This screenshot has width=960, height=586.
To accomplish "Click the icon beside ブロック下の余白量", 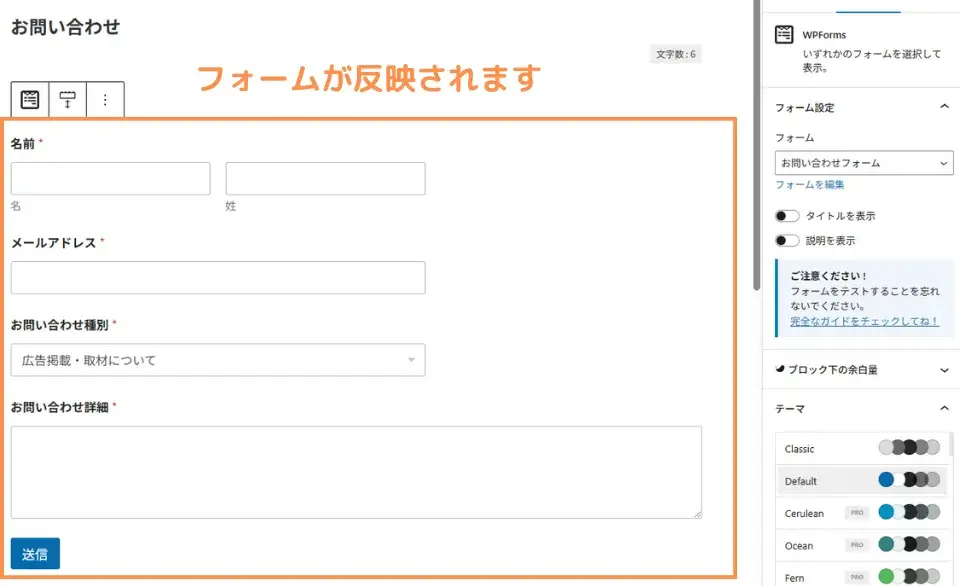I will (779, 369).
